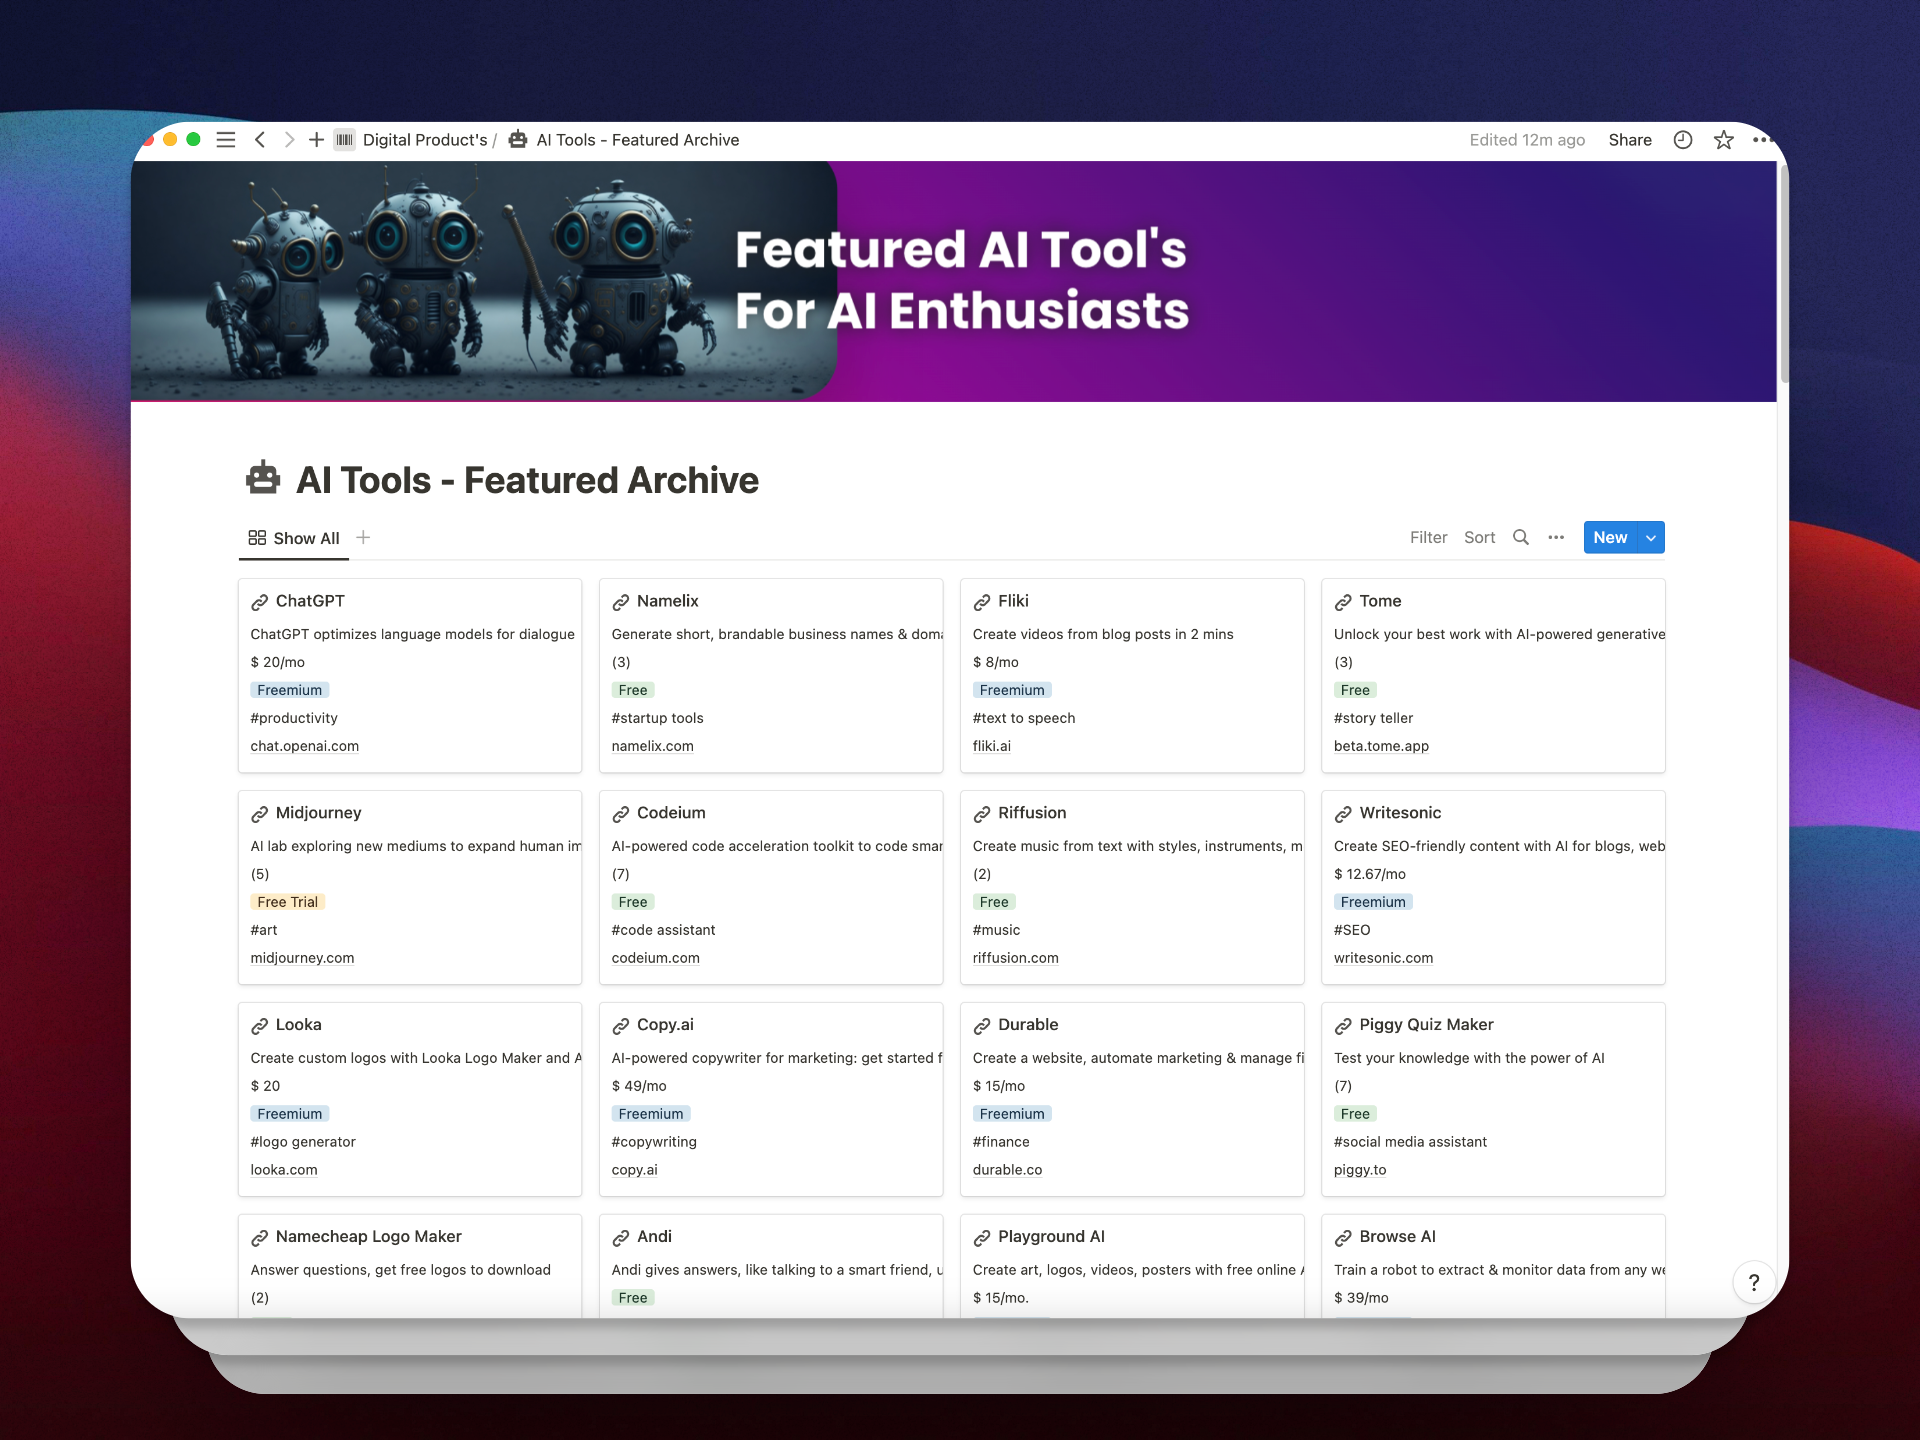Favorite this page with the star icon
Screen dimensions: 1920x1440
click(1723, 140)
